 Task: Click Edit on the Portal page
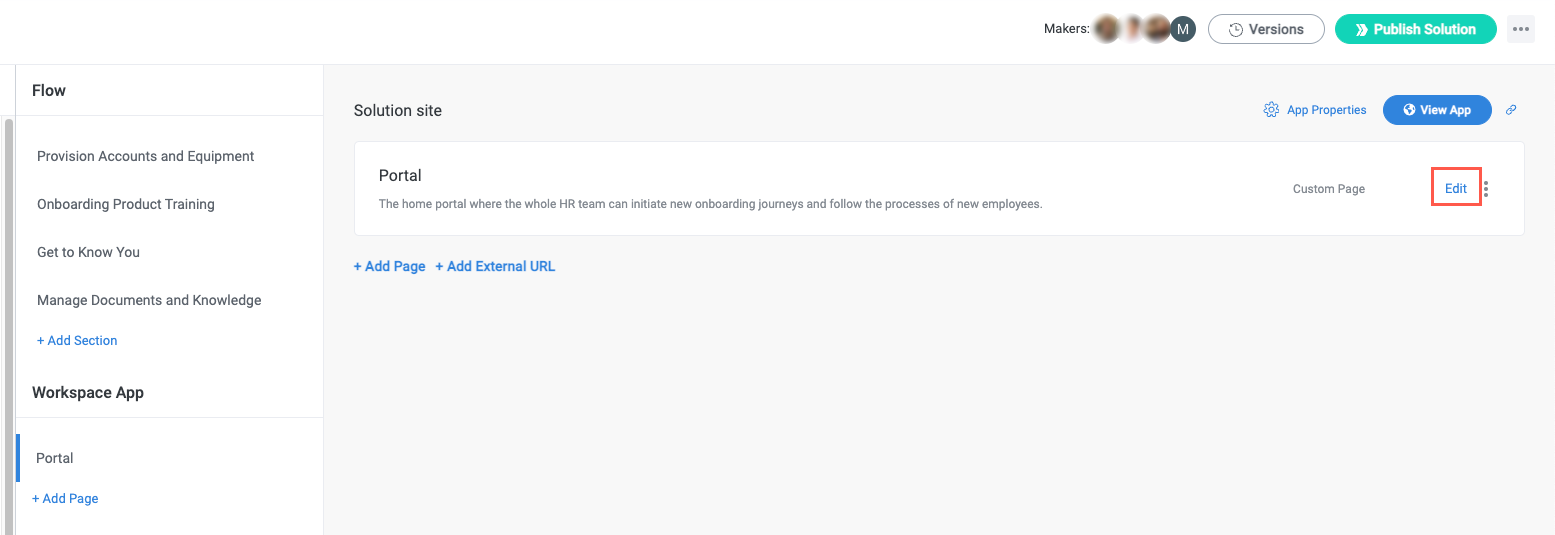(1455, 188)
